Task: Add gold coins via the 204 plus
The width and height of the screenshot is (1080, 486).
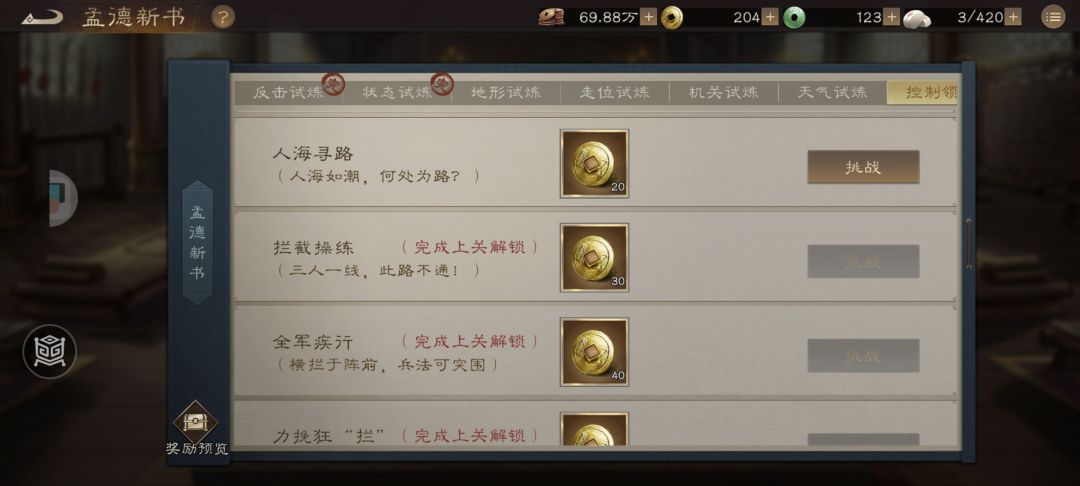Action: [x=770, y=17]
